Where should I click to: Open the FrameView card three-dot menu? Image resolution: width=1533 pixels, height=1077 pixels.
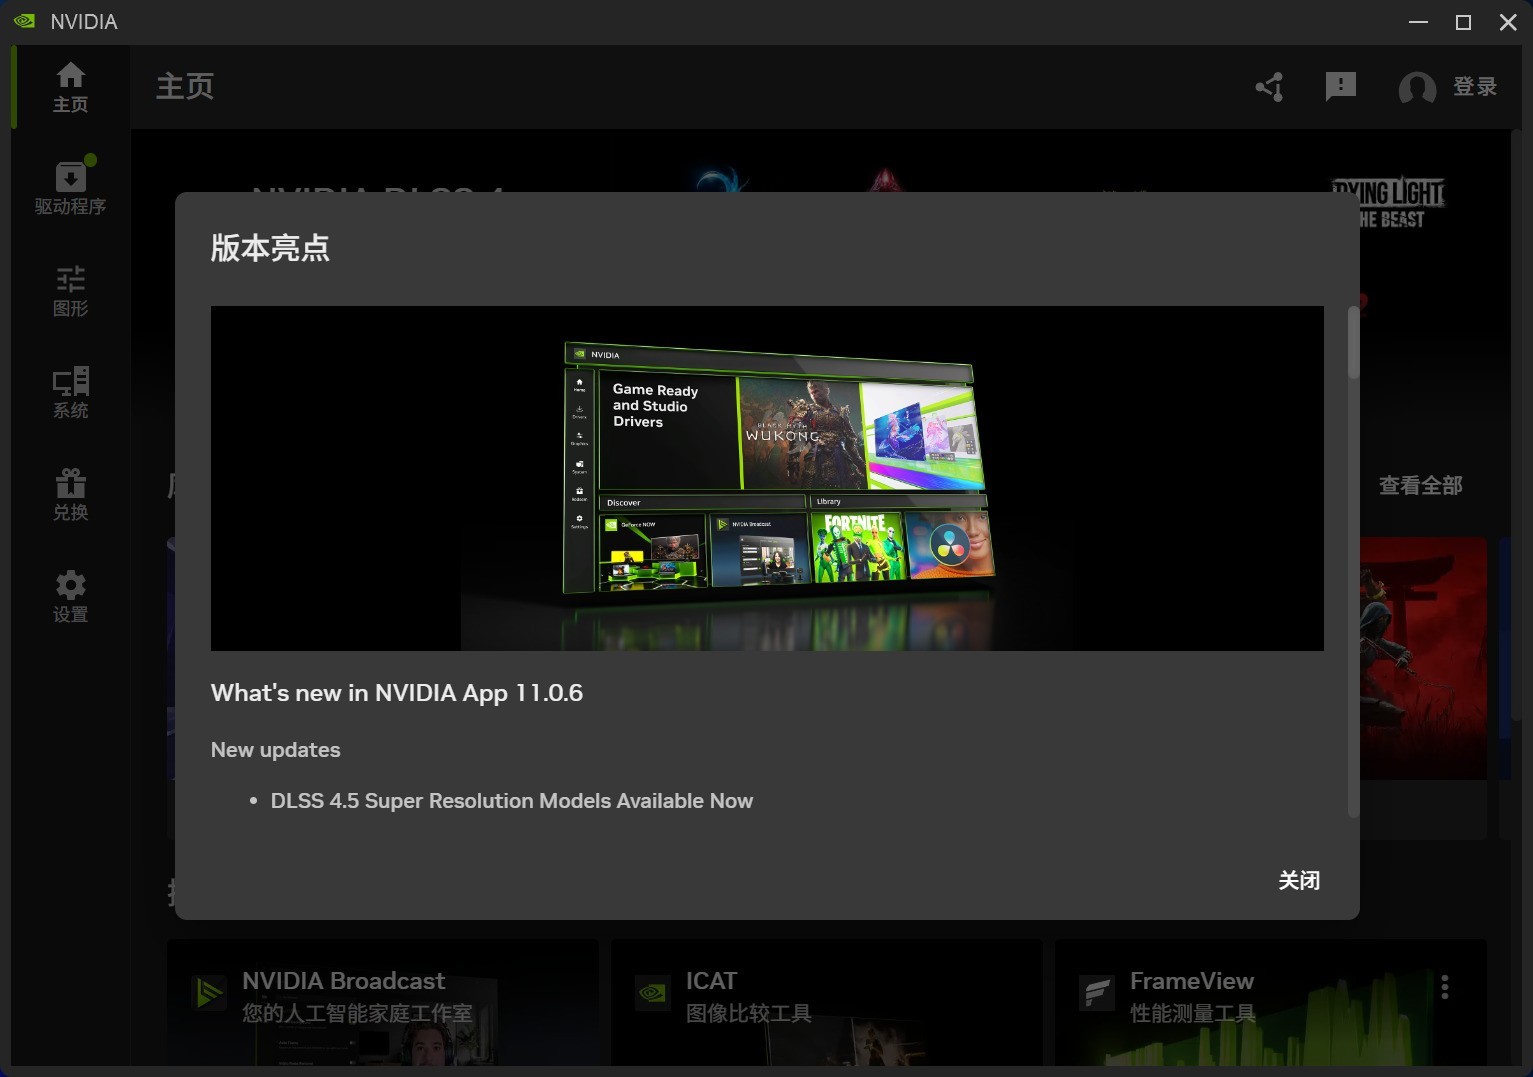pos(1445,987)
